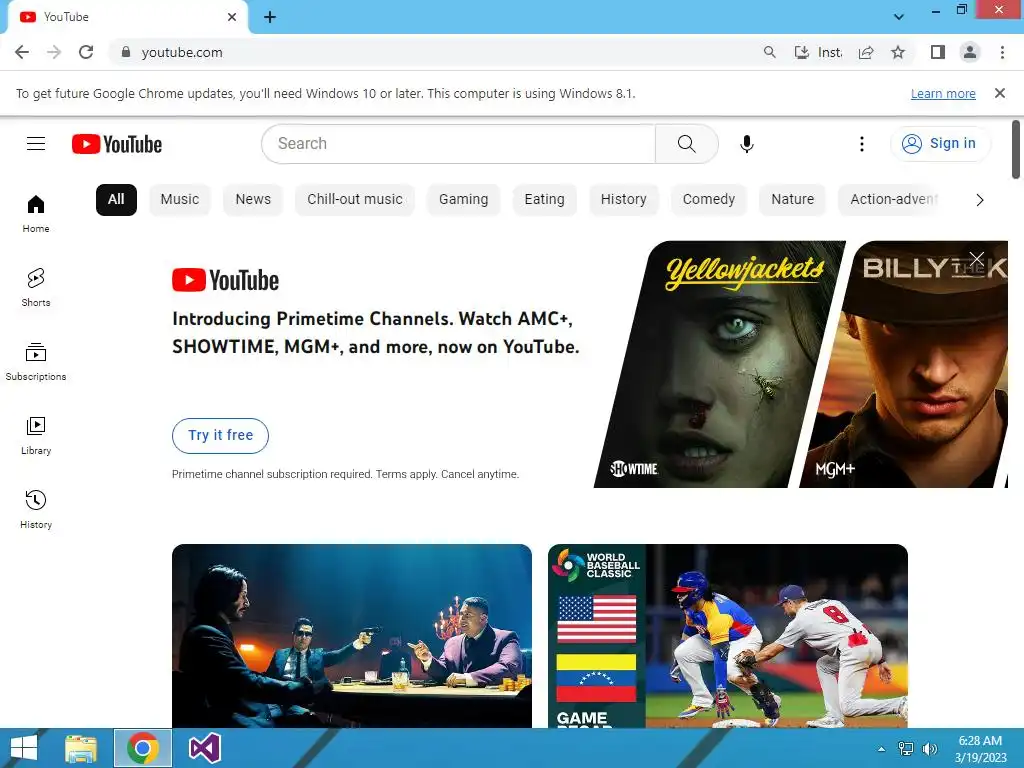The height and width of the screenshot is (768, 1024).
Task: Select the Eating category chip
Action: click(544, 200)
